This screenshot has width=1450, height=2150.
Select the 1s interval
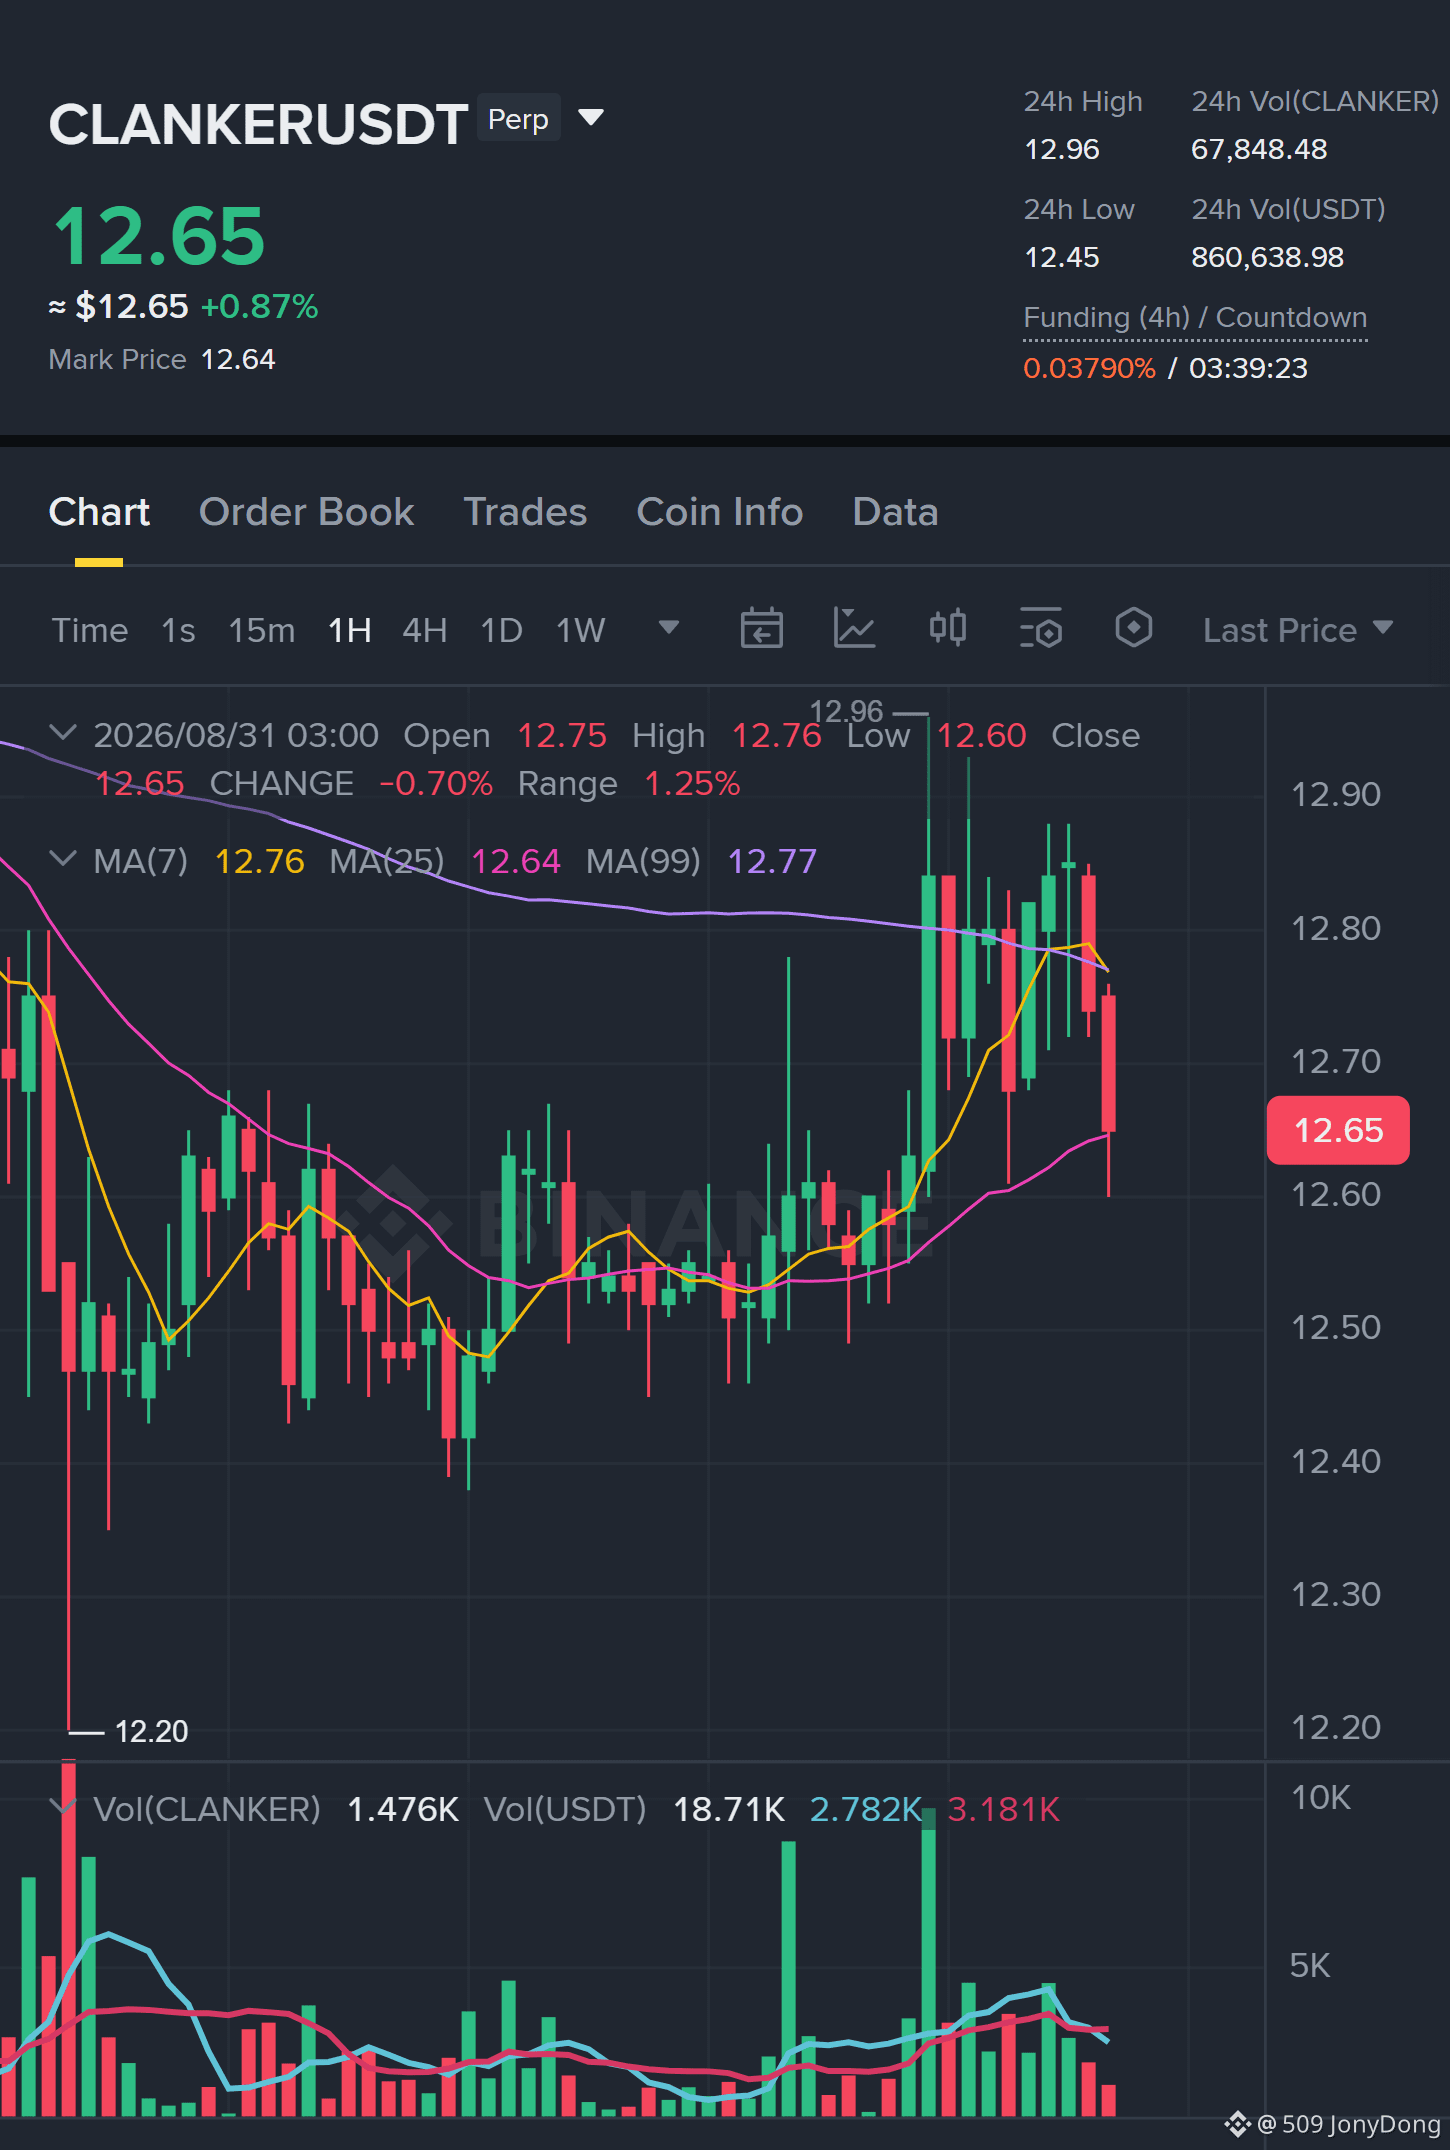point(178,630)
